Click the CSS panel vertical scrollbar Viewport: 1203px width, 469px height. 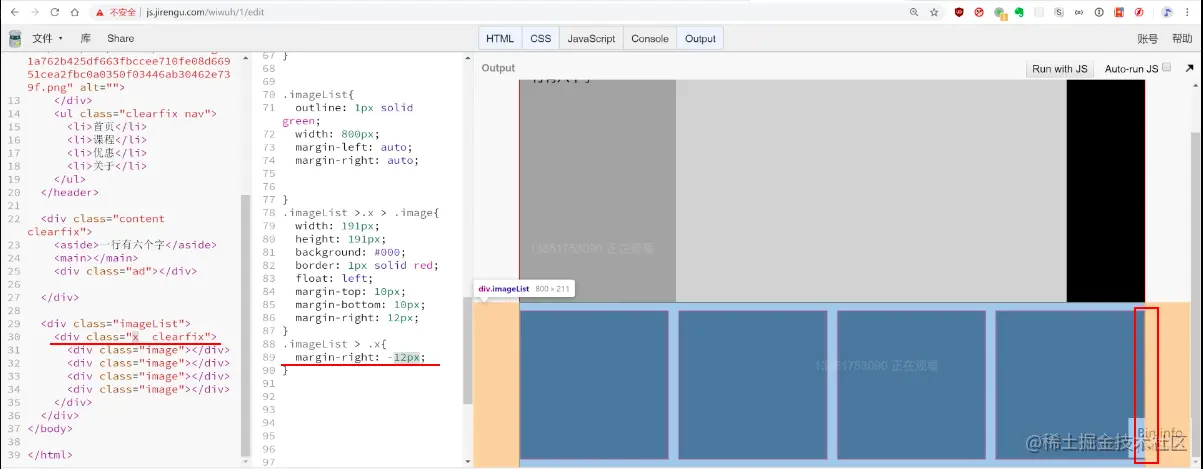(467, 350)
